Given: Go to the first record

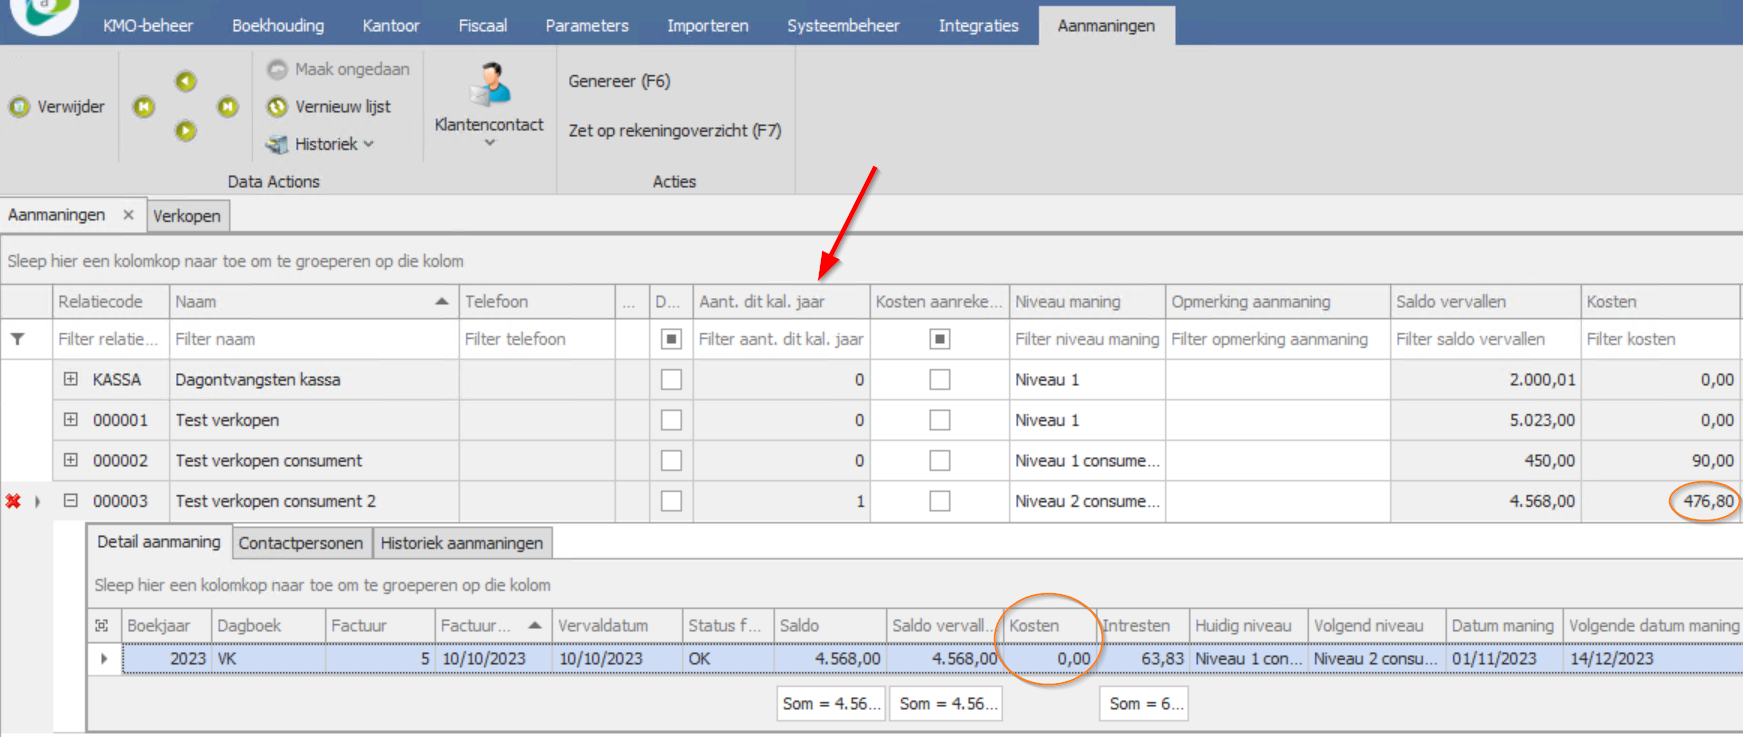Looking at the screenshot, I should [144, 107].
